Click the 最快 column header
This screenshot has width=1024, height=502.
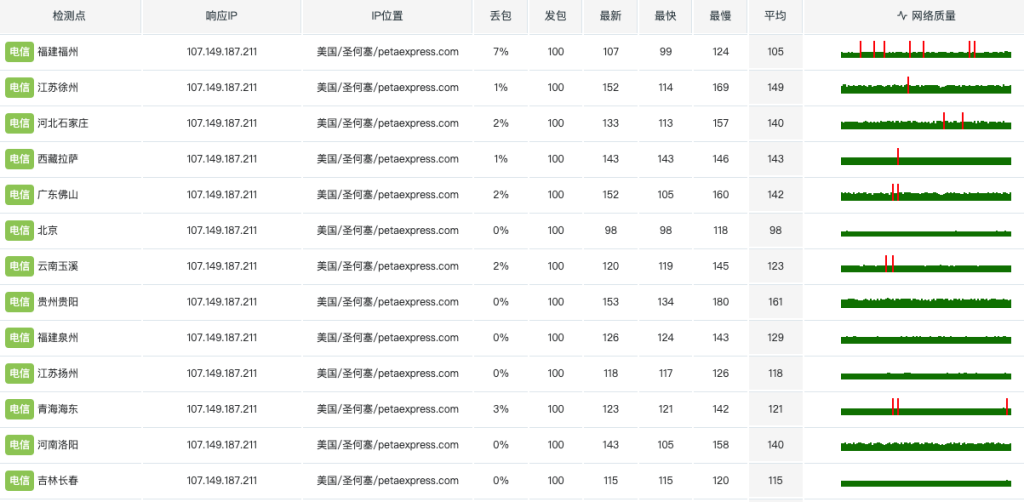[x=665, y=16]
